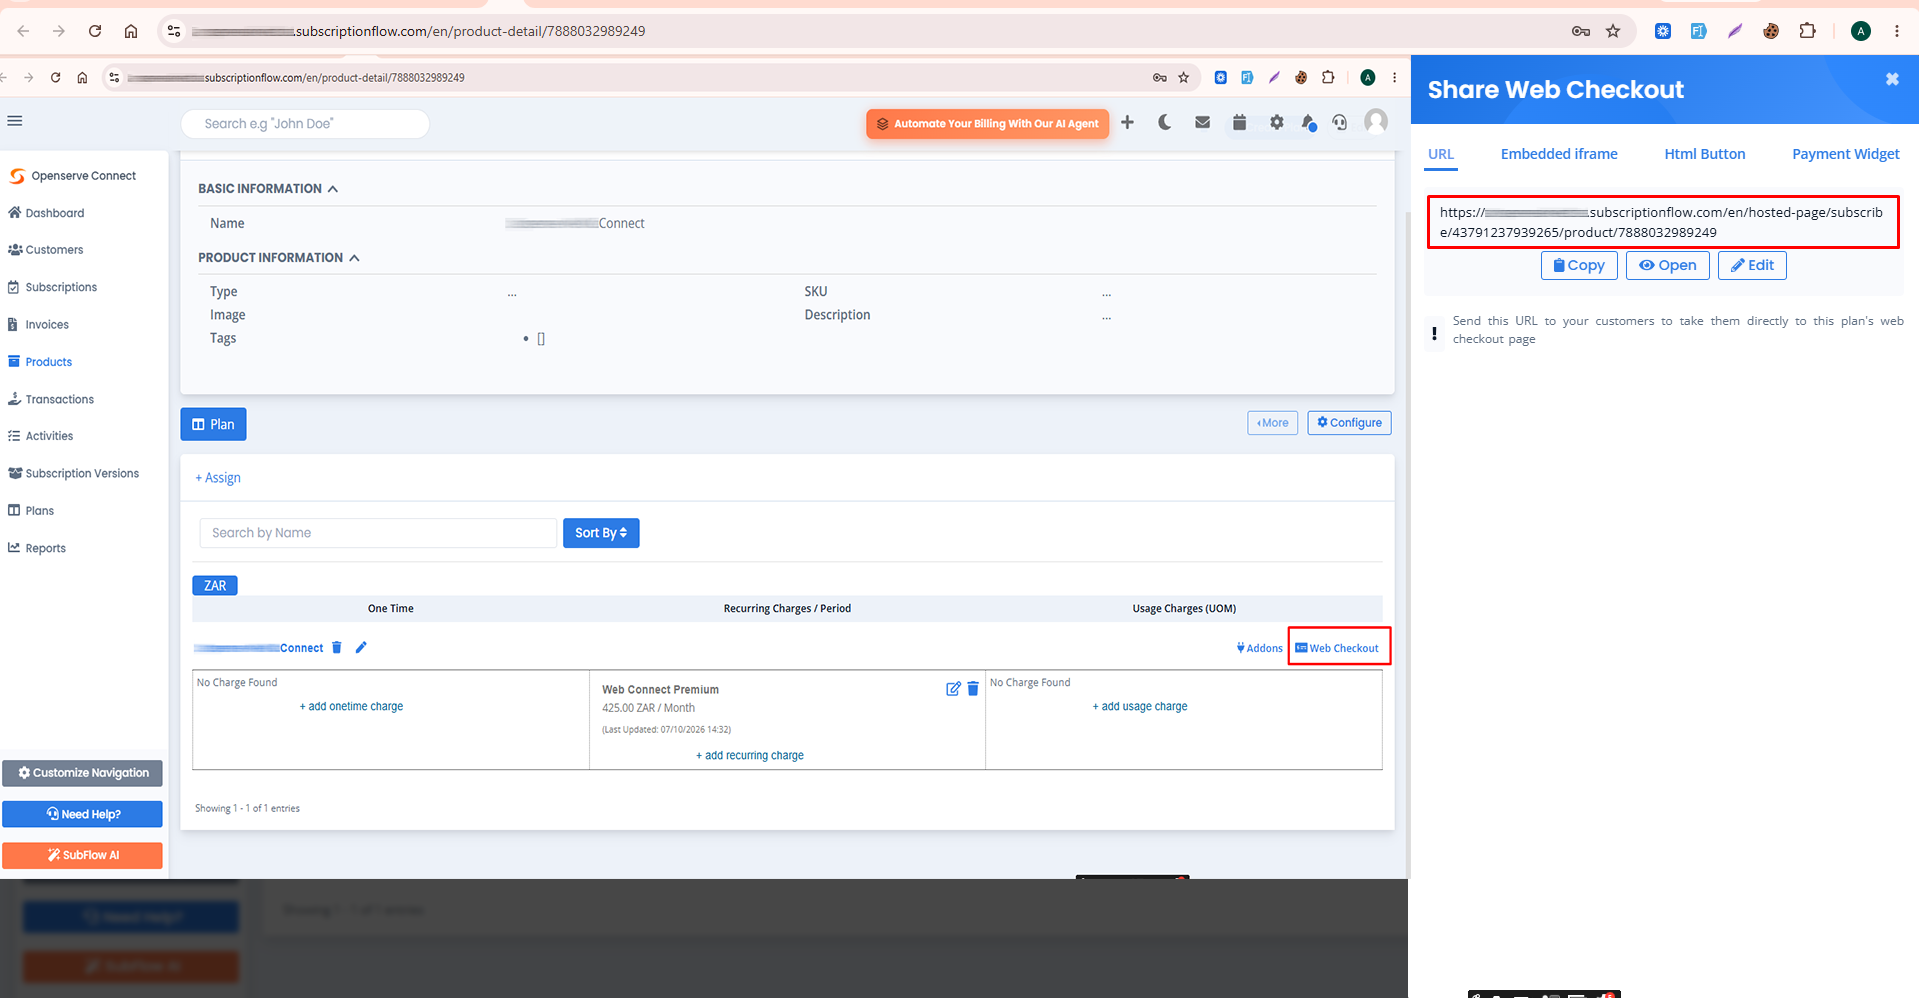Focus the John Doe search field
This screenshot has height=998, width=1919.
tap(305, 124)
